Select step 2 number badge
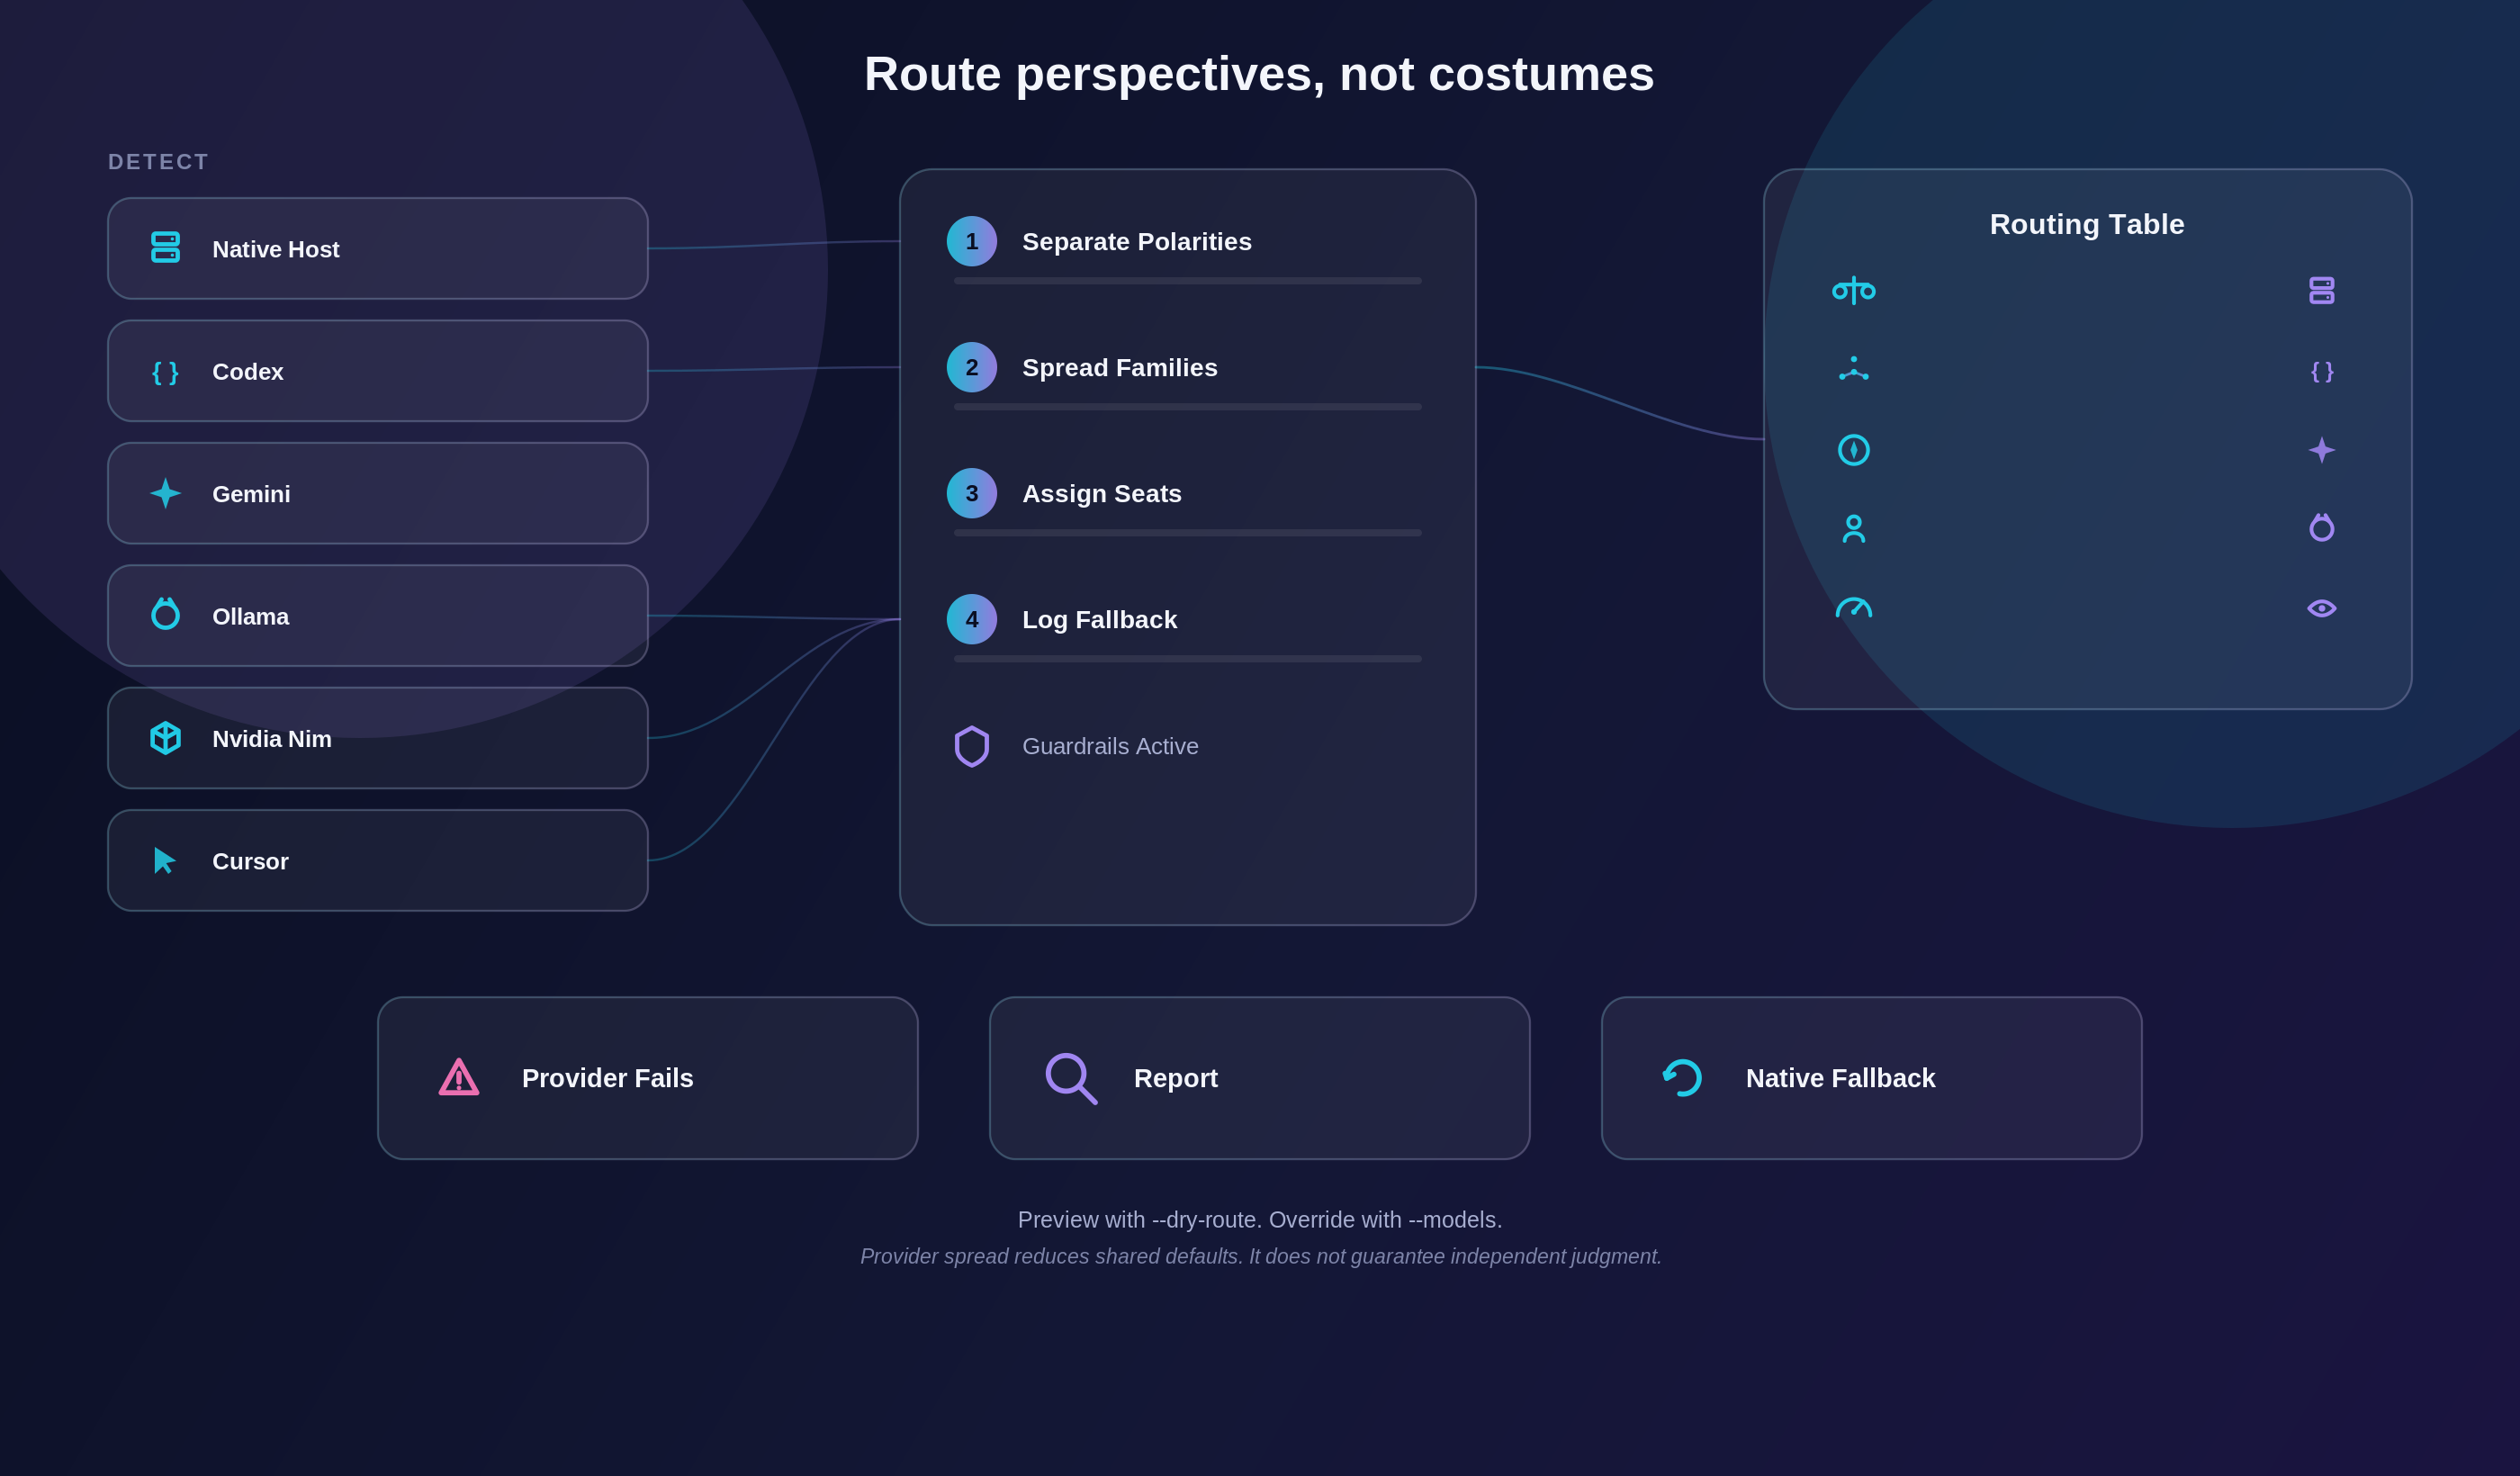 pos(971,367)
